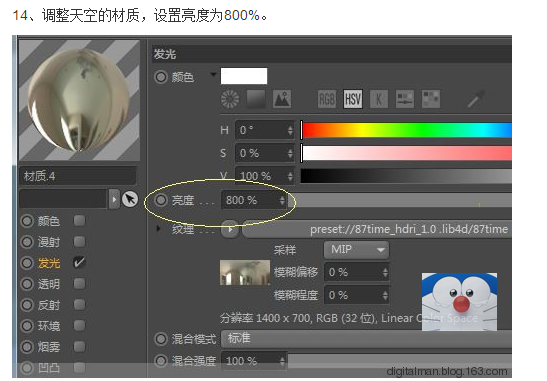Toggle the 混合强度 animation dot

pyautogui.click(x=161, y=361)
